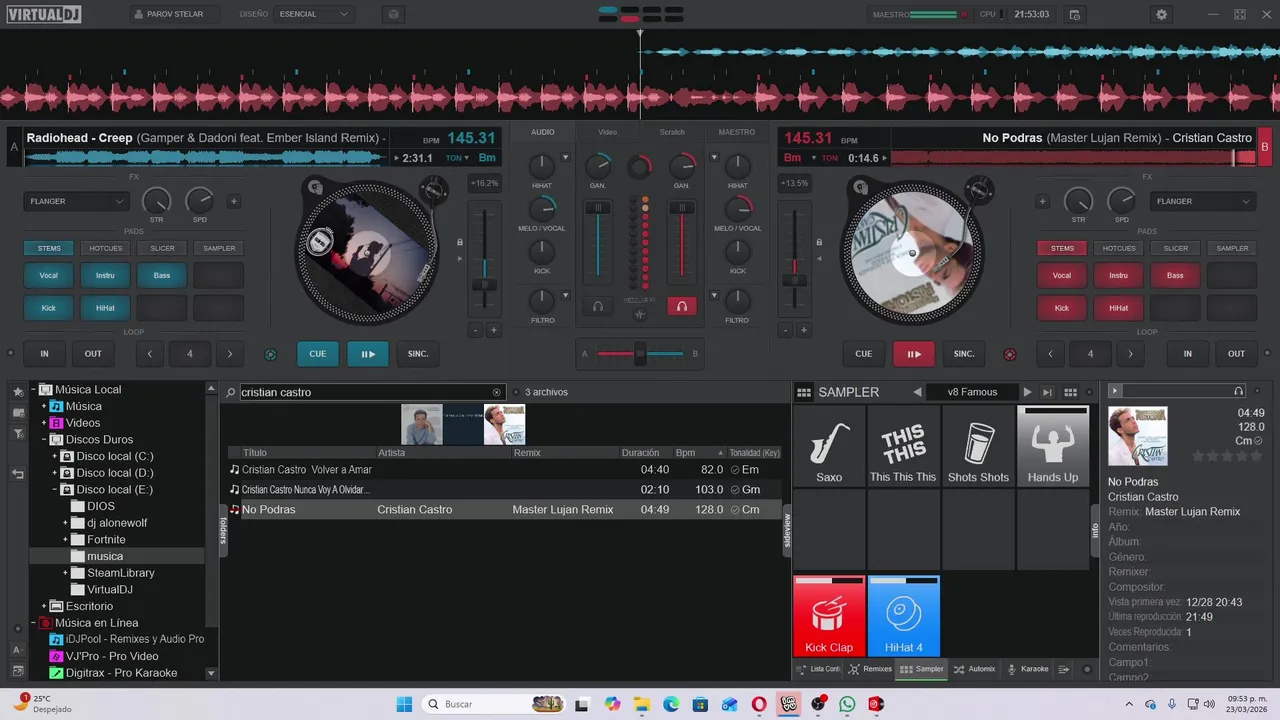Click the search magnifier icon in browser
This screenshot has height=720, width=1280.
click(x=231, y=392)
